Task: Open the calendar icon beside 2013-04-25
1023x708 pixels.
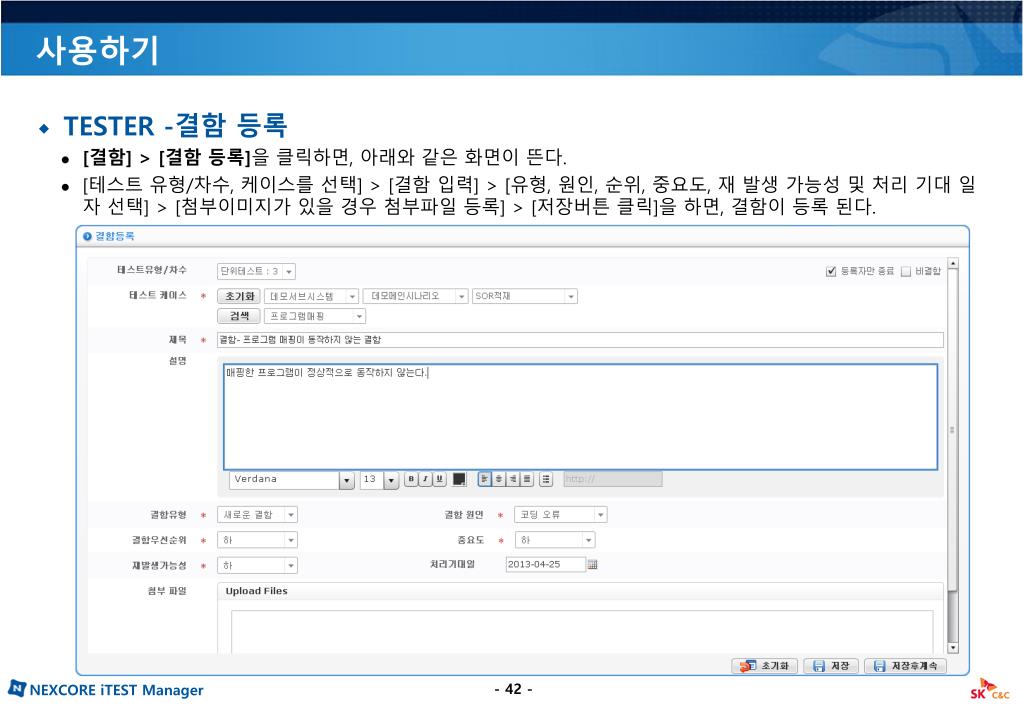Action: click(x=592, y=564)
